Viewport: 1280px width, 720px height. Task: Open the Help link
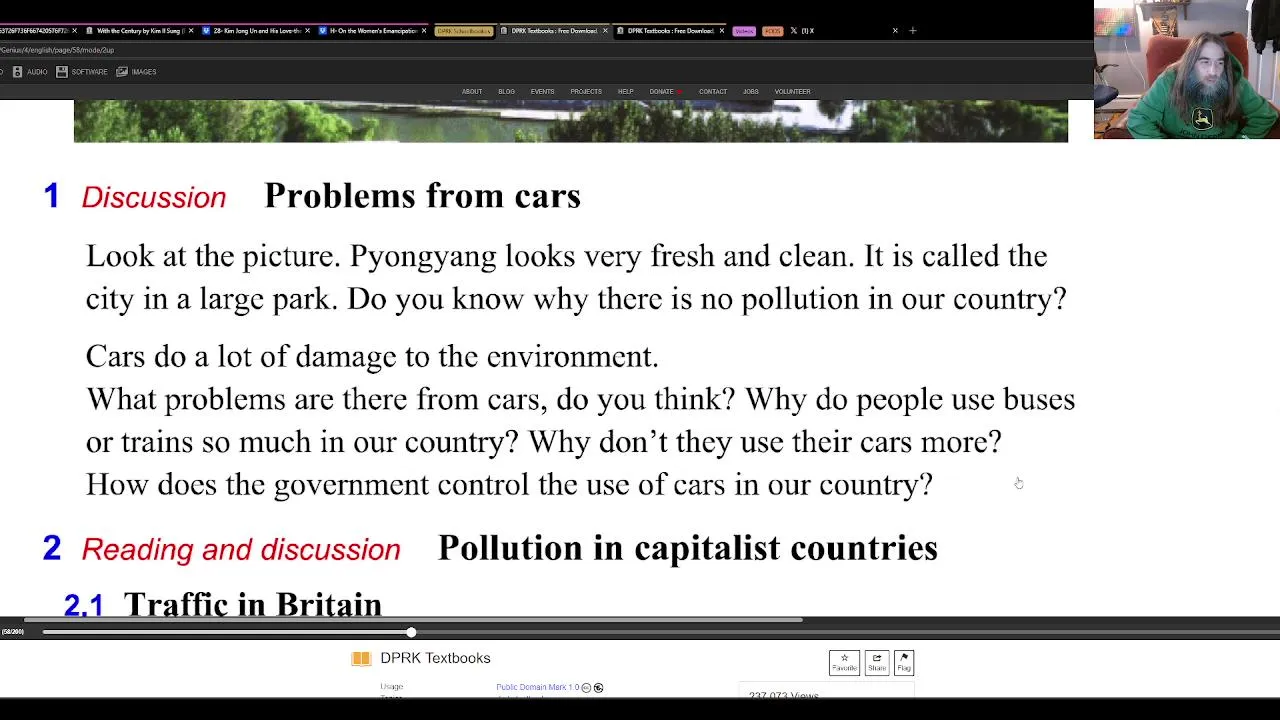626,92
